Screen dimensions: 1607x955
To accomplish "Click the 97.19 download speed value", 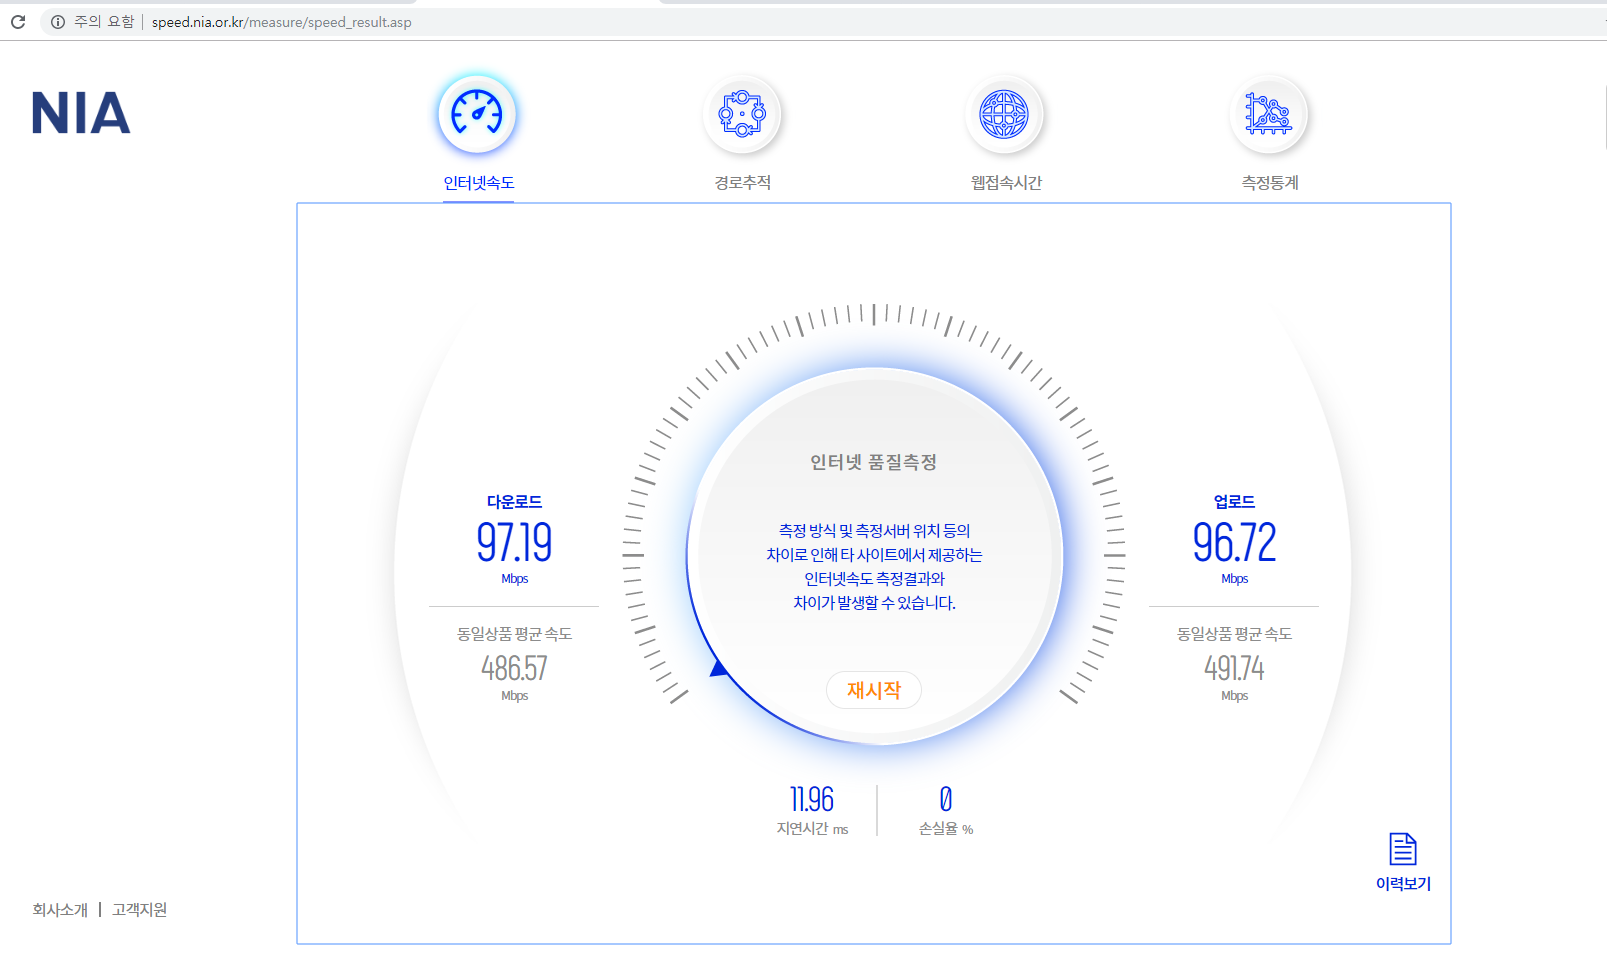I will (x=514, y=543).
